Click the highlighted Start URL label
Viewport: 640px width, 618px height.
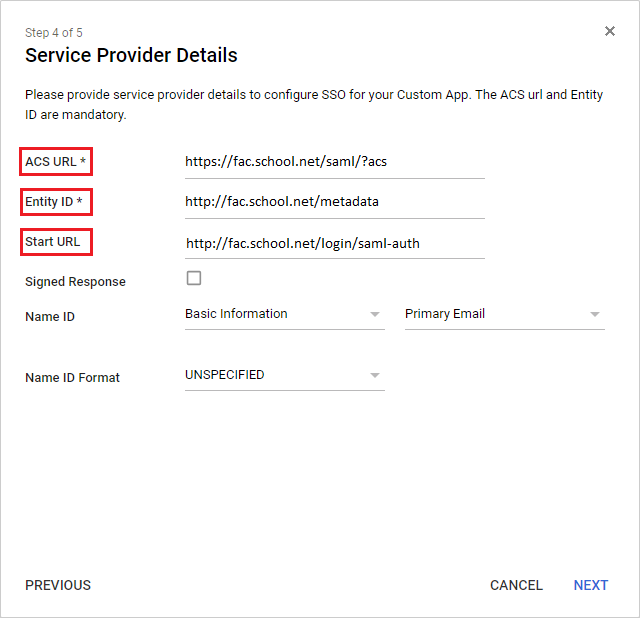click(x=55, y=242)
